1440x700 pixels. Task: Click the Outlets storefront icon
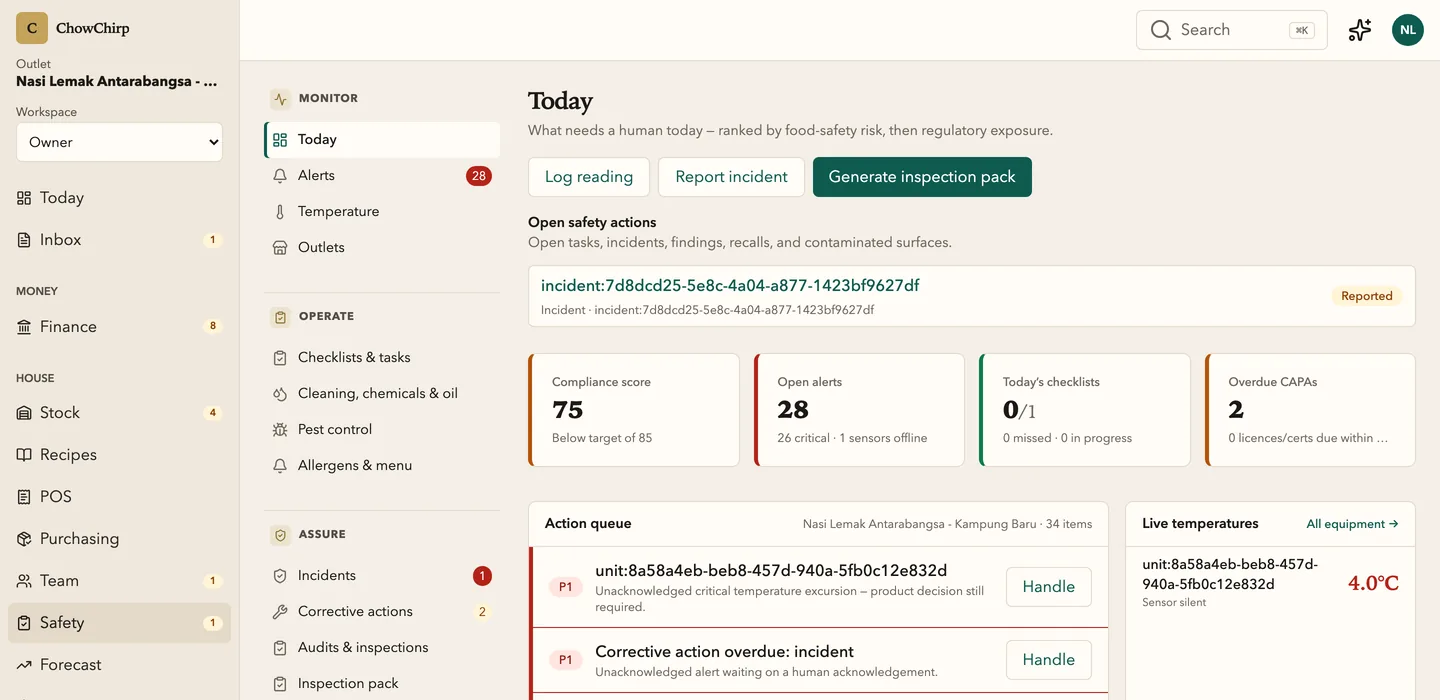pos(280,248)
